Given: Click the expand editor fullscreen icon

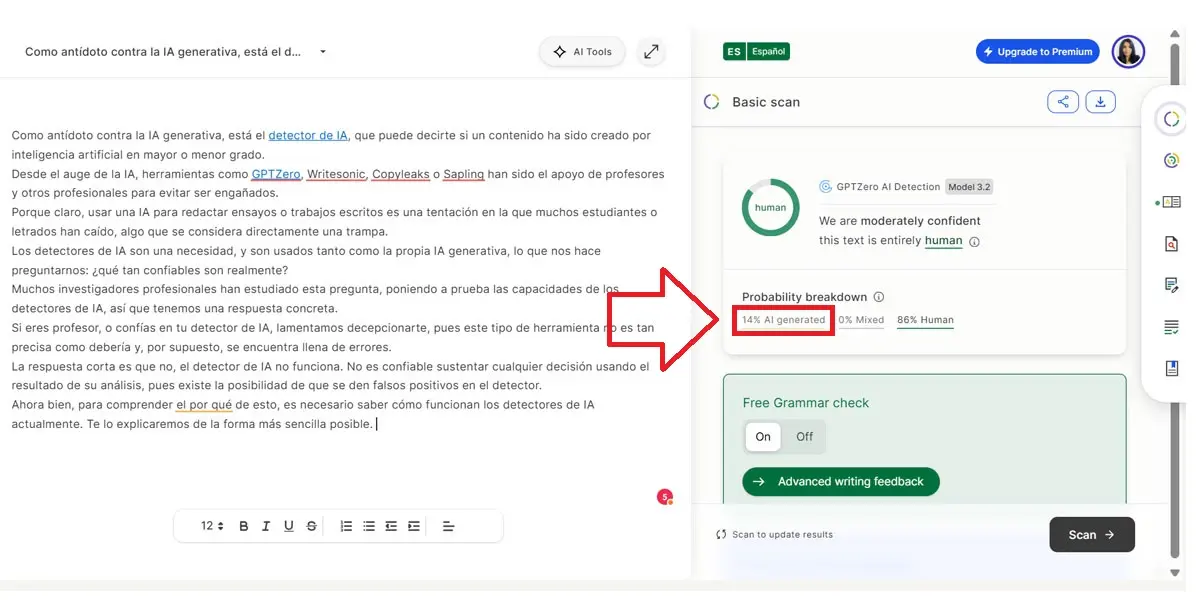Looking at the screenshot, I should pos(651,52).
